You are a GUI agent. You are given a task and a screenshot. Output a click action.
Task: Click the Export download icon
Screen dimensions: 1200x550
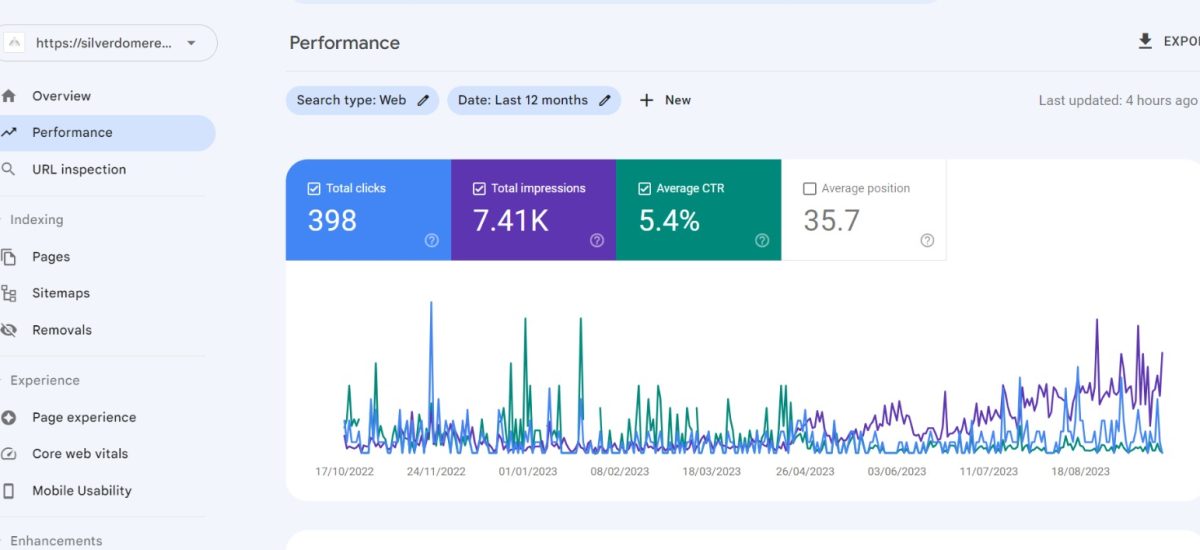[1145, 41]
